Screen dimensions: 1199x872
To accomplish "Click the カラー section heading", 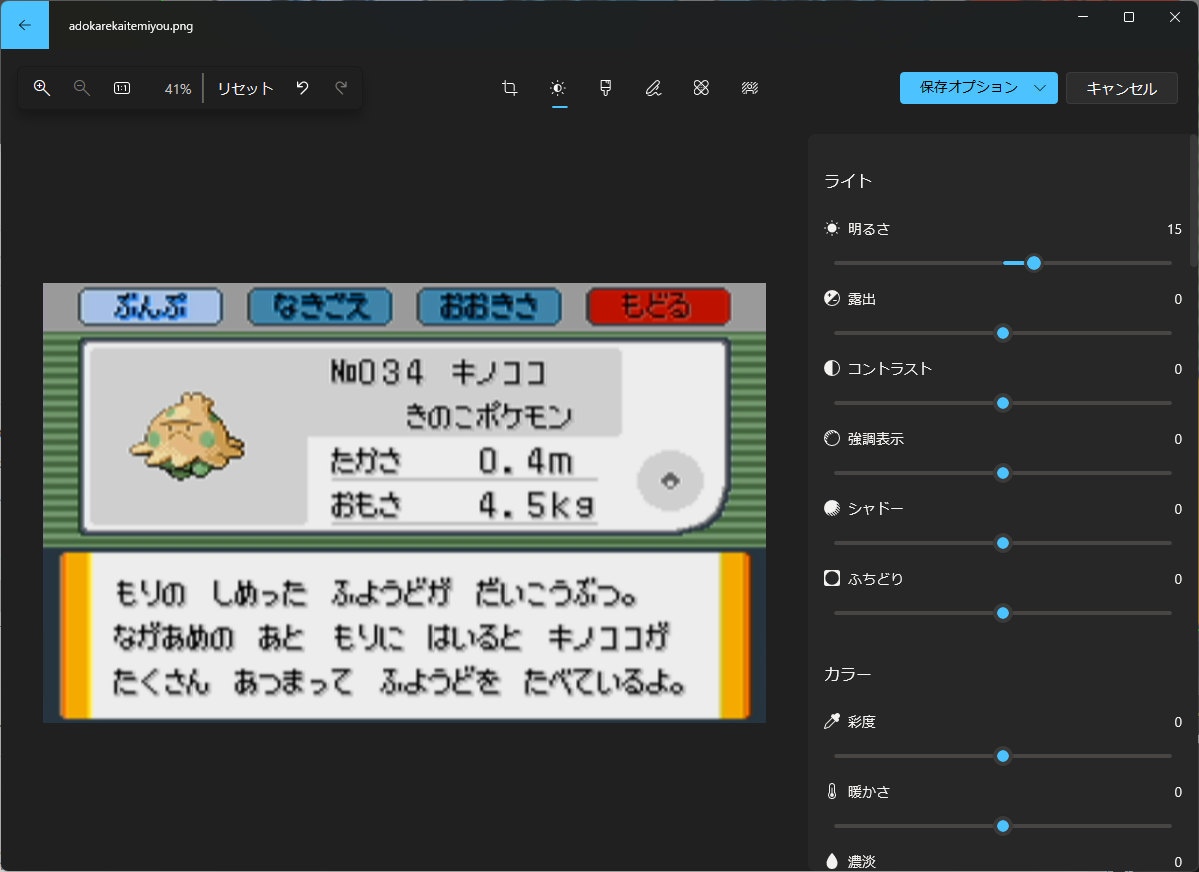I will point(847,675).
